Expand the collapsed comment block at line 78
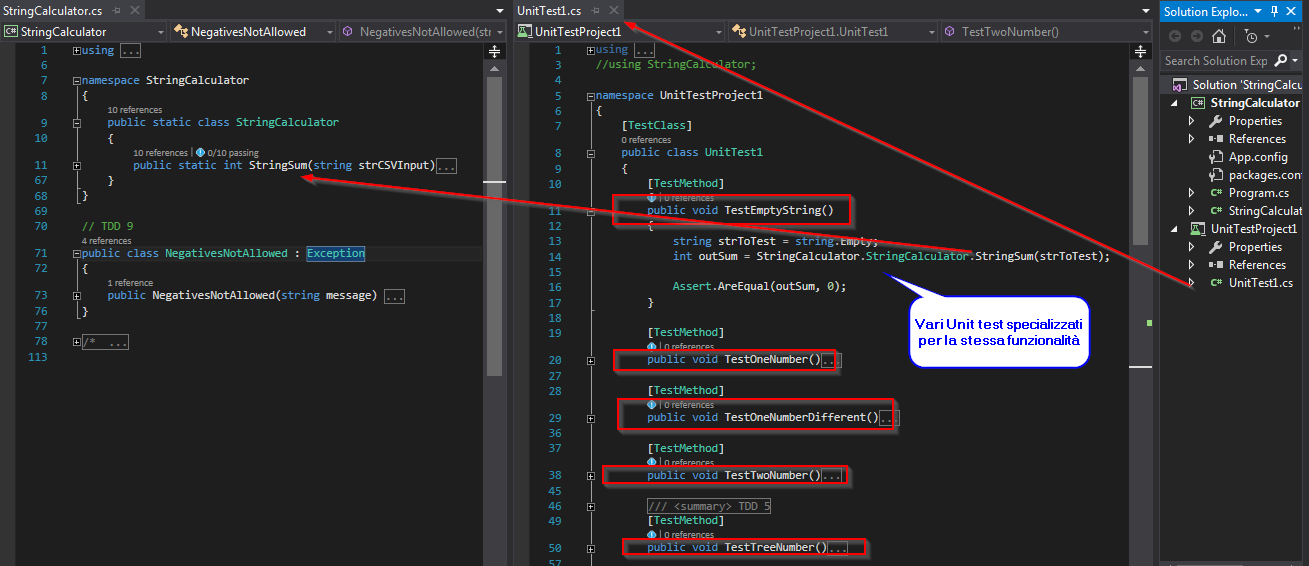Image resolution: width=1309 pixels, height=566 pixels. (77, 342)
